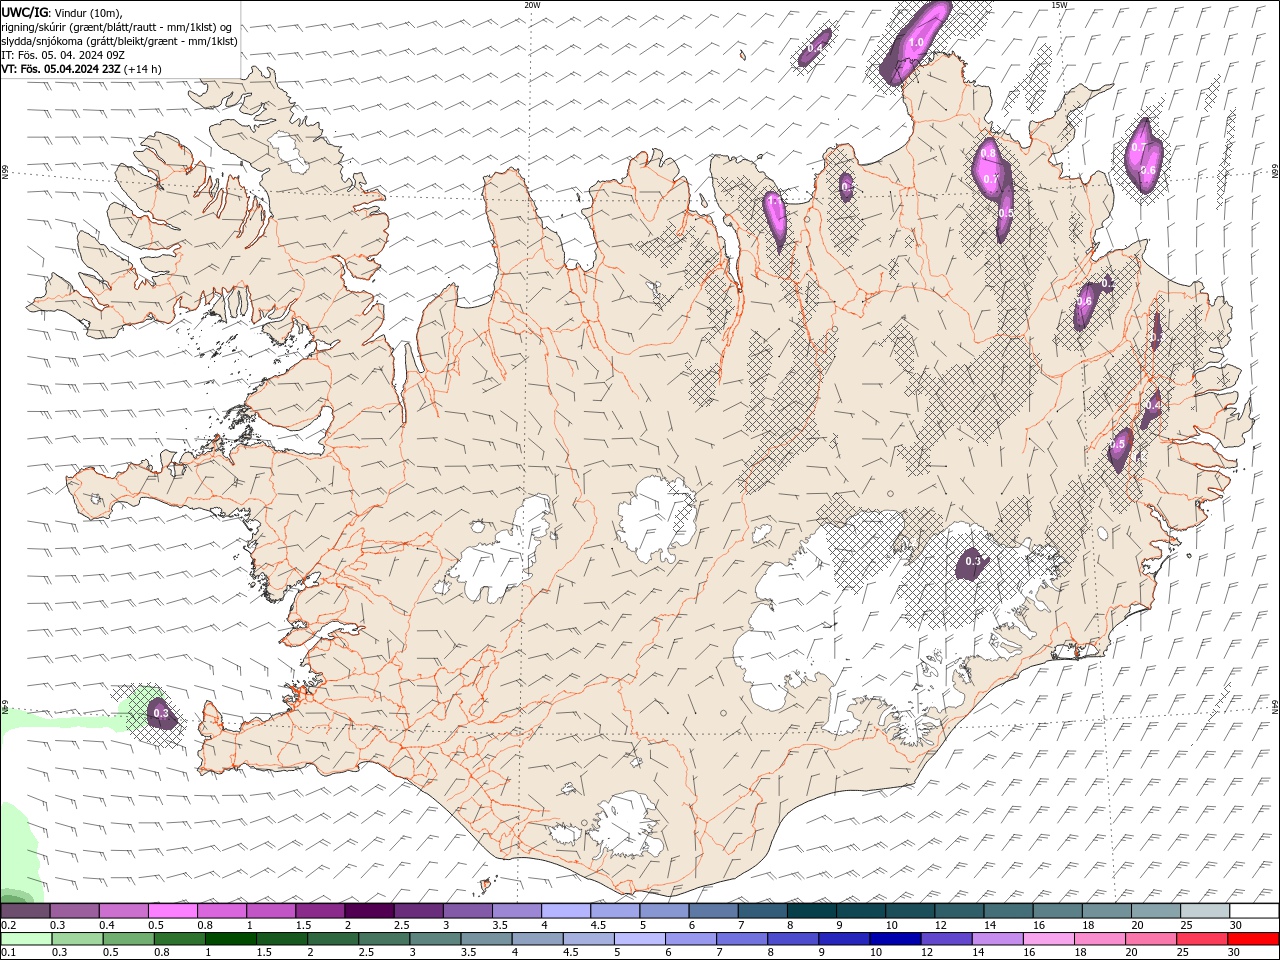Pick the bright pink 0.5 snow legend swatch
1280x960 pixels.
tap(172, 911)
